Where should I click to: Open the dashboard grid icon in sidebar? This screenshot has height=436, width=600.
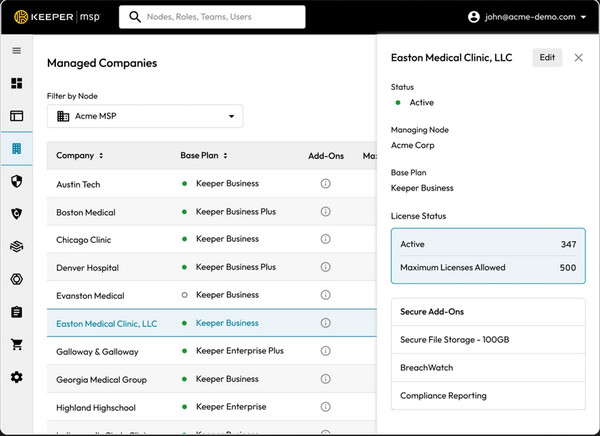[x=16, y=83]
